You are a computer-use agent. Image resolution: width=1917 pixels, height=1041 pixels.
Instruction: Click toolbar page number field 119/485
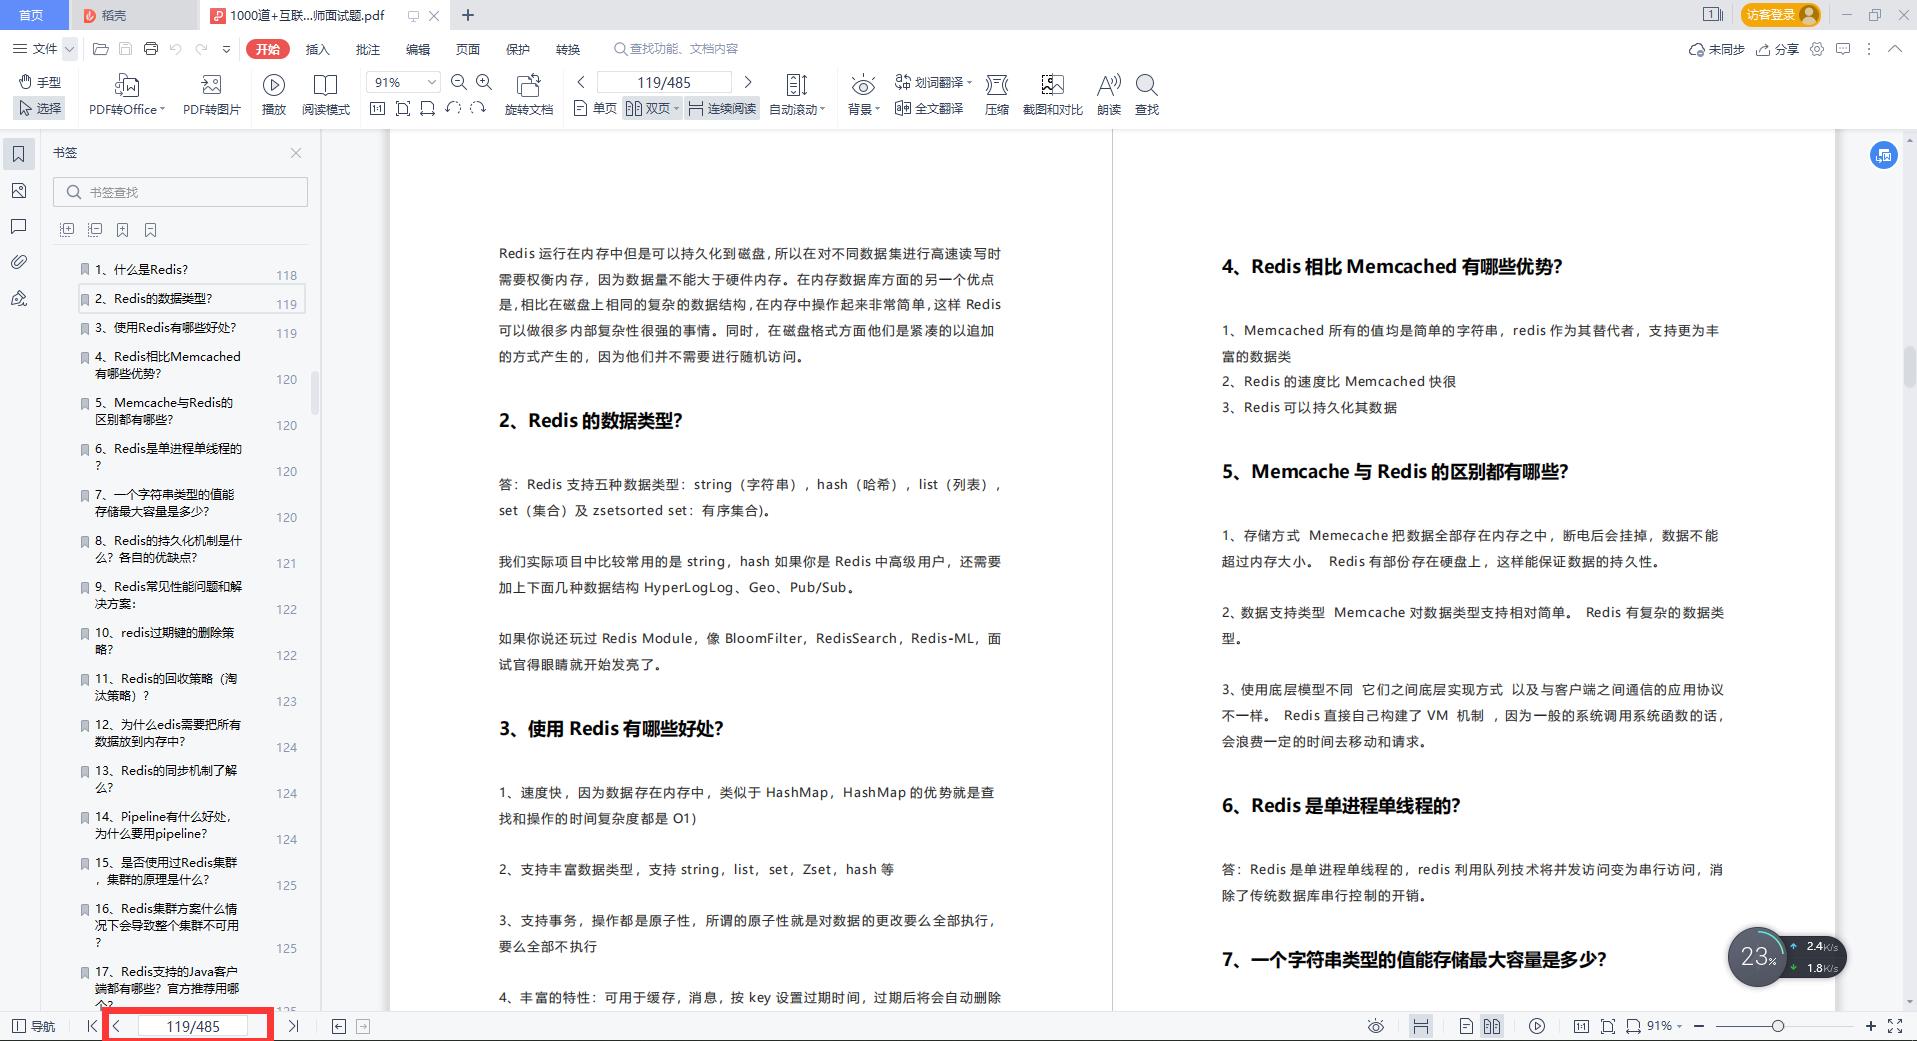click(x=664, y=82)
